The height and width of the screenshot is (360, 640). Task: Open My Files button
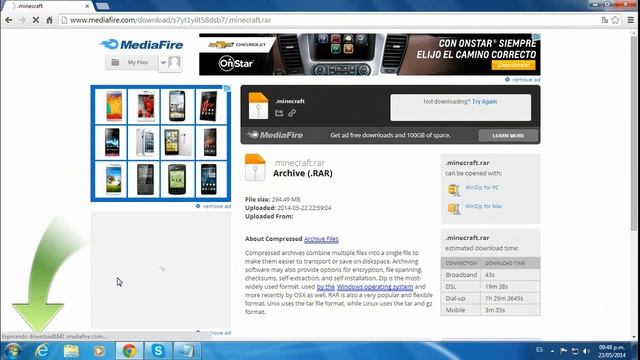coord(131,62)
